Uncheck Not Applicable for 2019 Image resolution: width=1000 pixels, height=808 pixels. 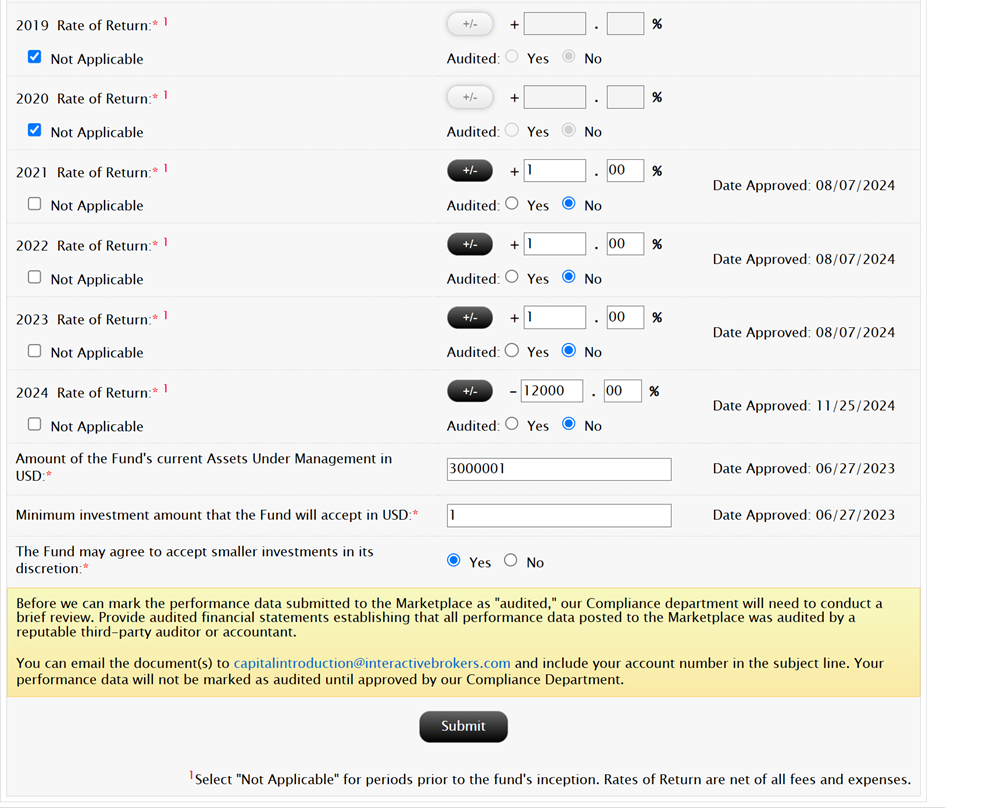pyautogui.click(x=34, y=56)
